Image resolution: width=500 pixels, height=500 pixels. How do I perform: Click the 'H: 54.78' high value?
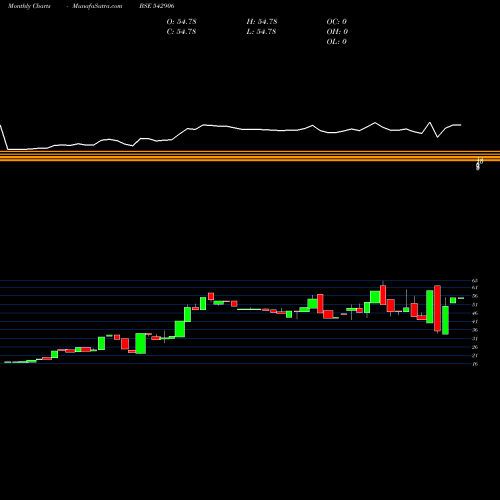262,22
